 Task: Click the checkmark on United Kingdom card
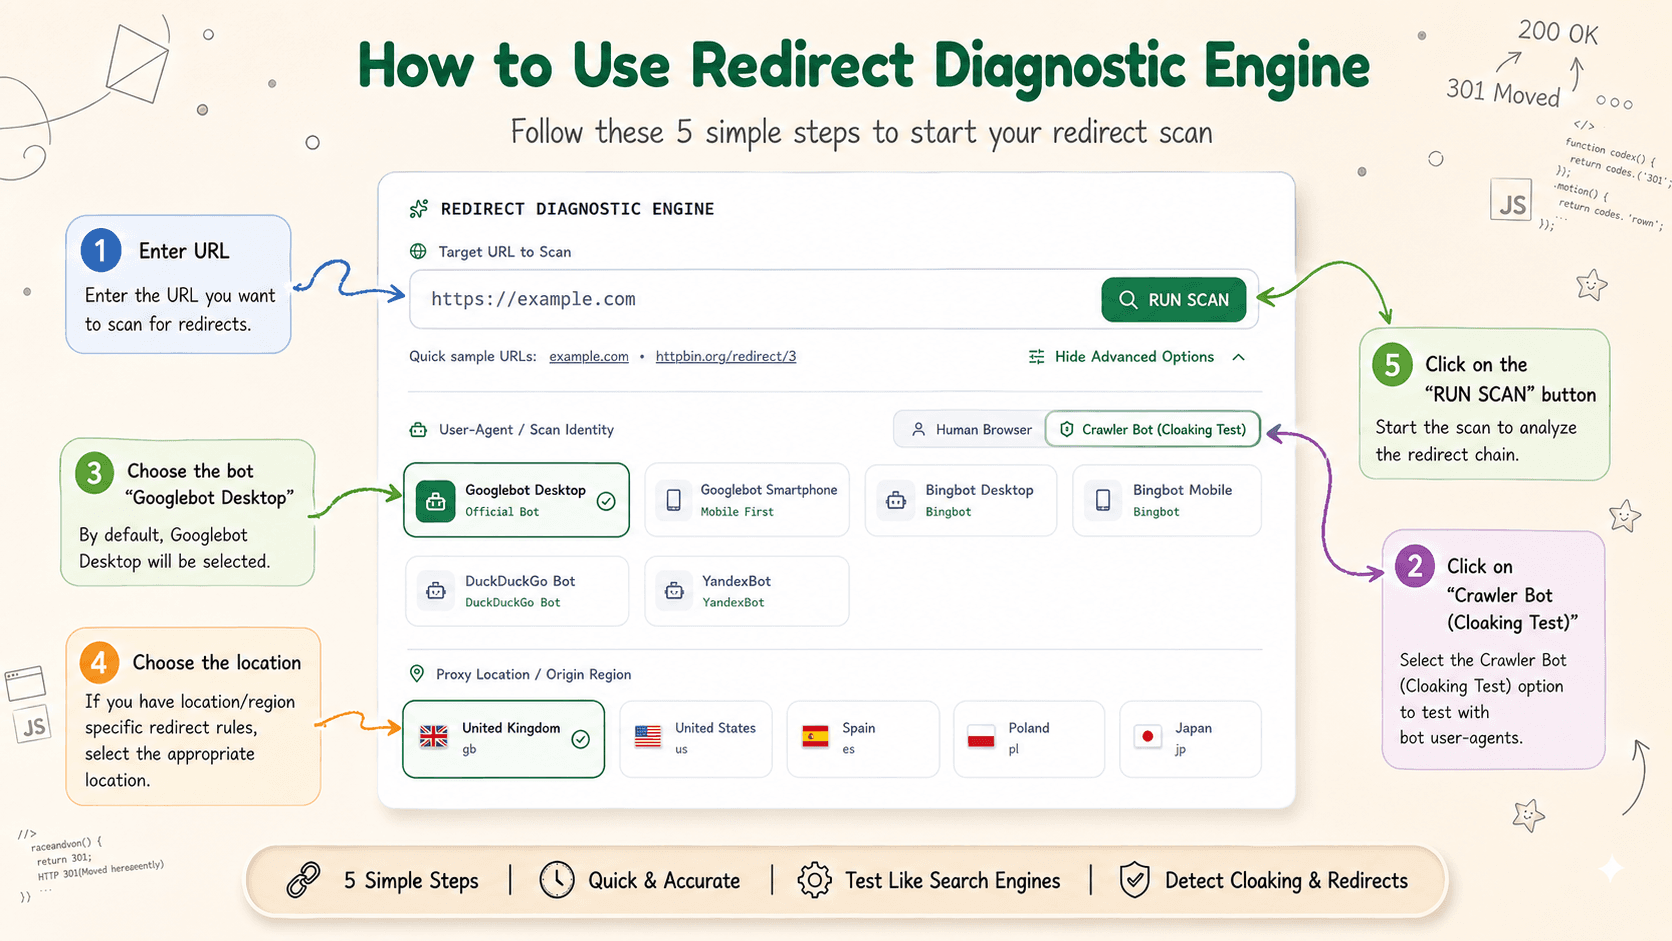580,739
